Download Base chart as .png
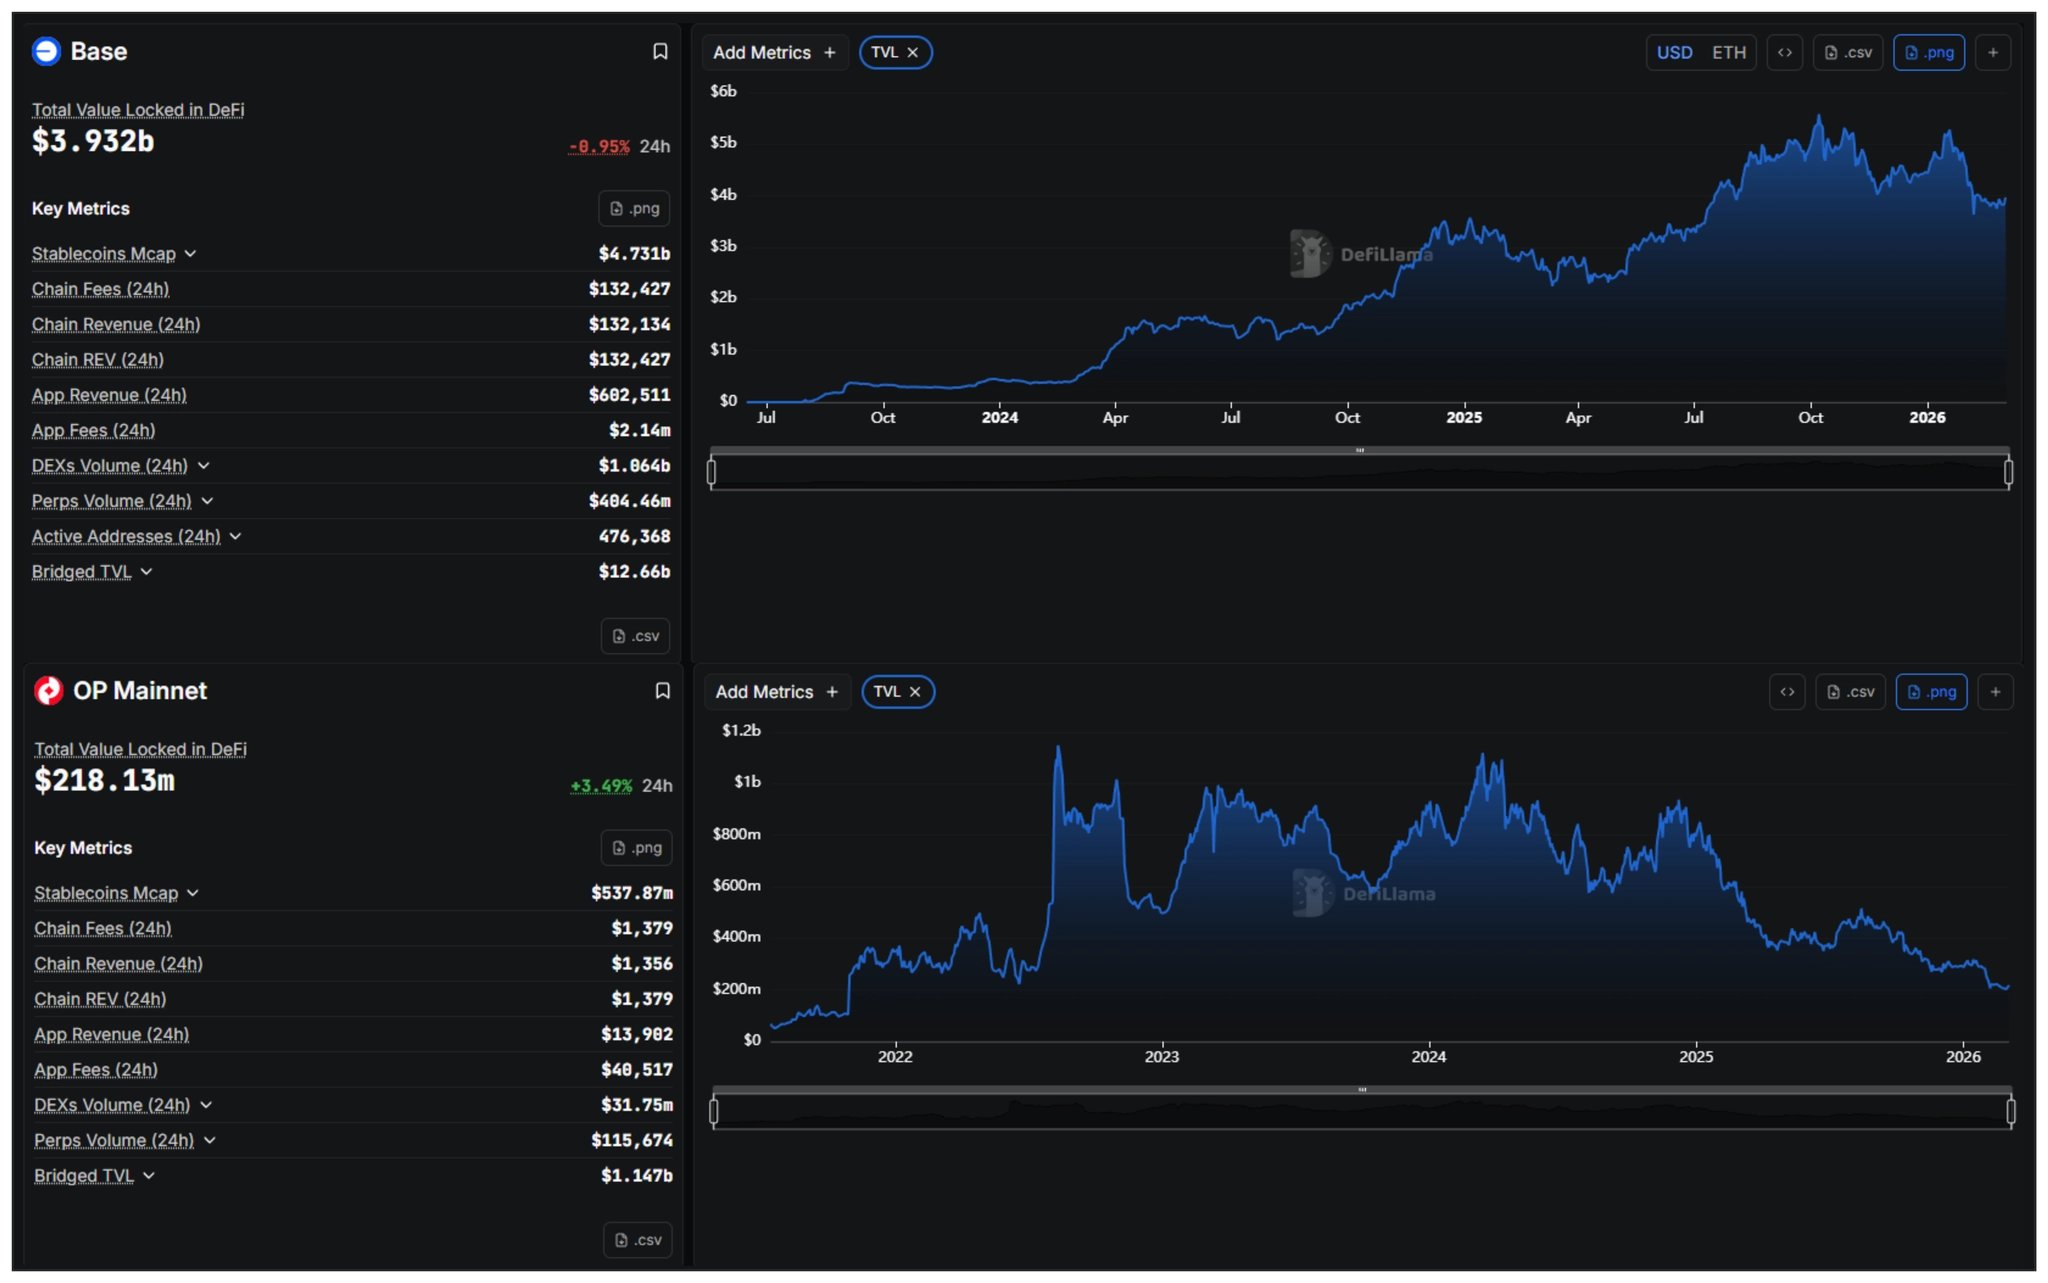The height and width of the screenshot is (1283, 2048). [x=1928, y=53]
